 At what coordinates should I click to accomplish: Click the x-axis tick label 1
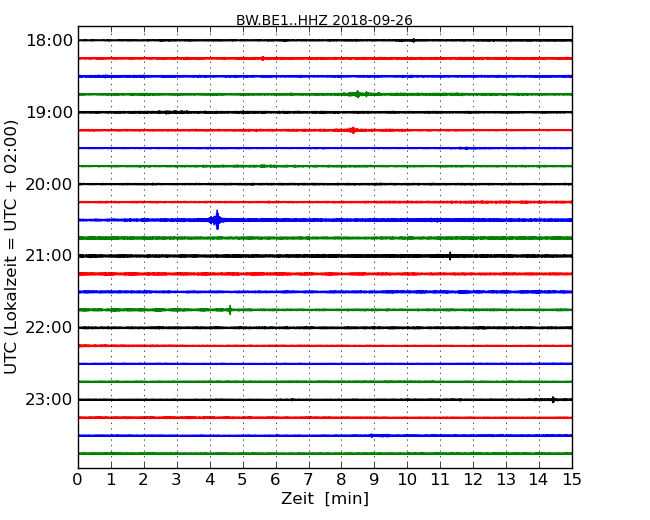coord(111,480)
